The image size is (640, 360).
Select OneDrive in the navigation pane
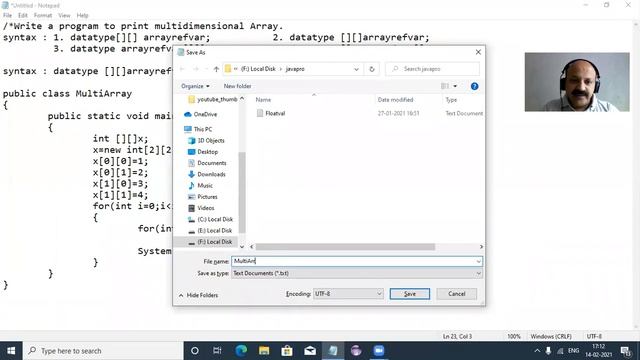[201, 114]
